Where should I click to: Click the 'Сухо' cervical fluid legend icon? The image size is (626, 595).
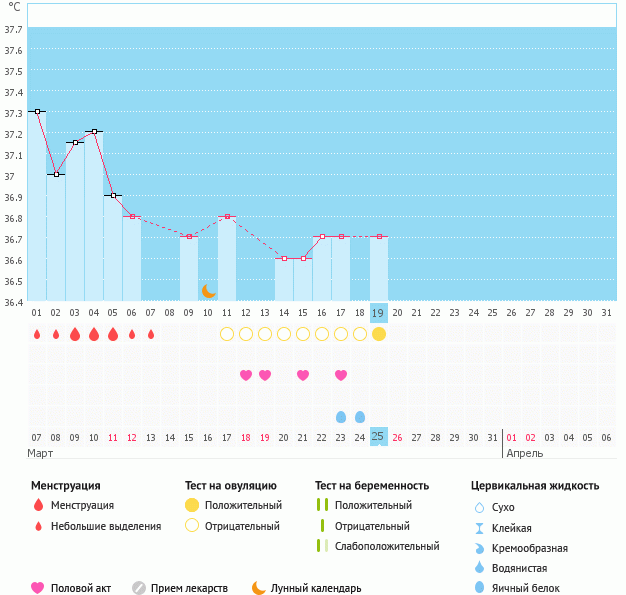pos(480,508)
